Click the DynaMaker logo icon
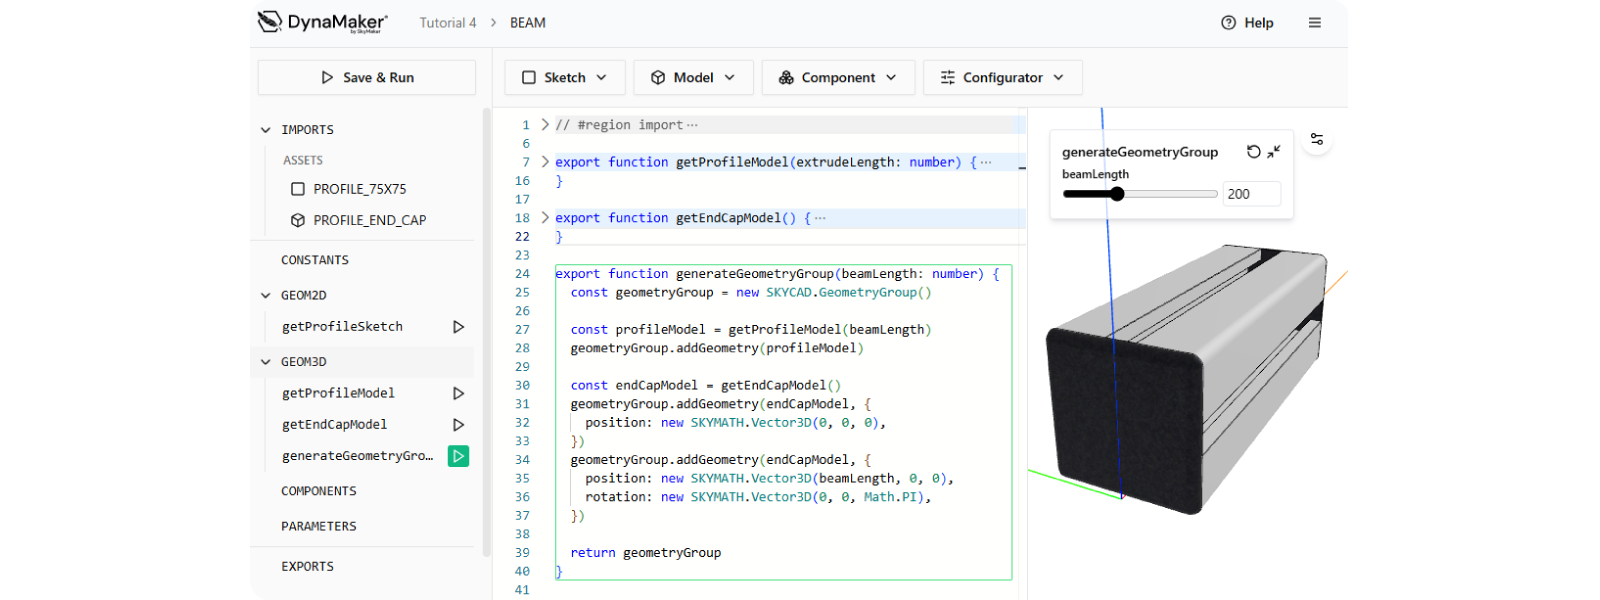The image size is (1600, 600). pyautogui.click(x=270, y=22)
